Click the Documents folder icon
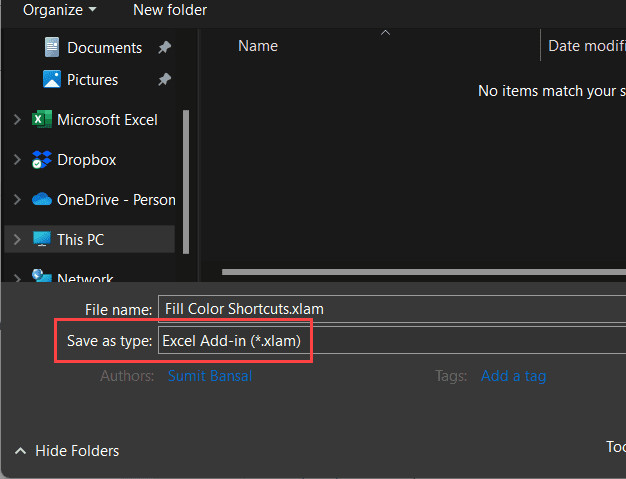Viewport: 626px width, 479px height. [52, 48]
